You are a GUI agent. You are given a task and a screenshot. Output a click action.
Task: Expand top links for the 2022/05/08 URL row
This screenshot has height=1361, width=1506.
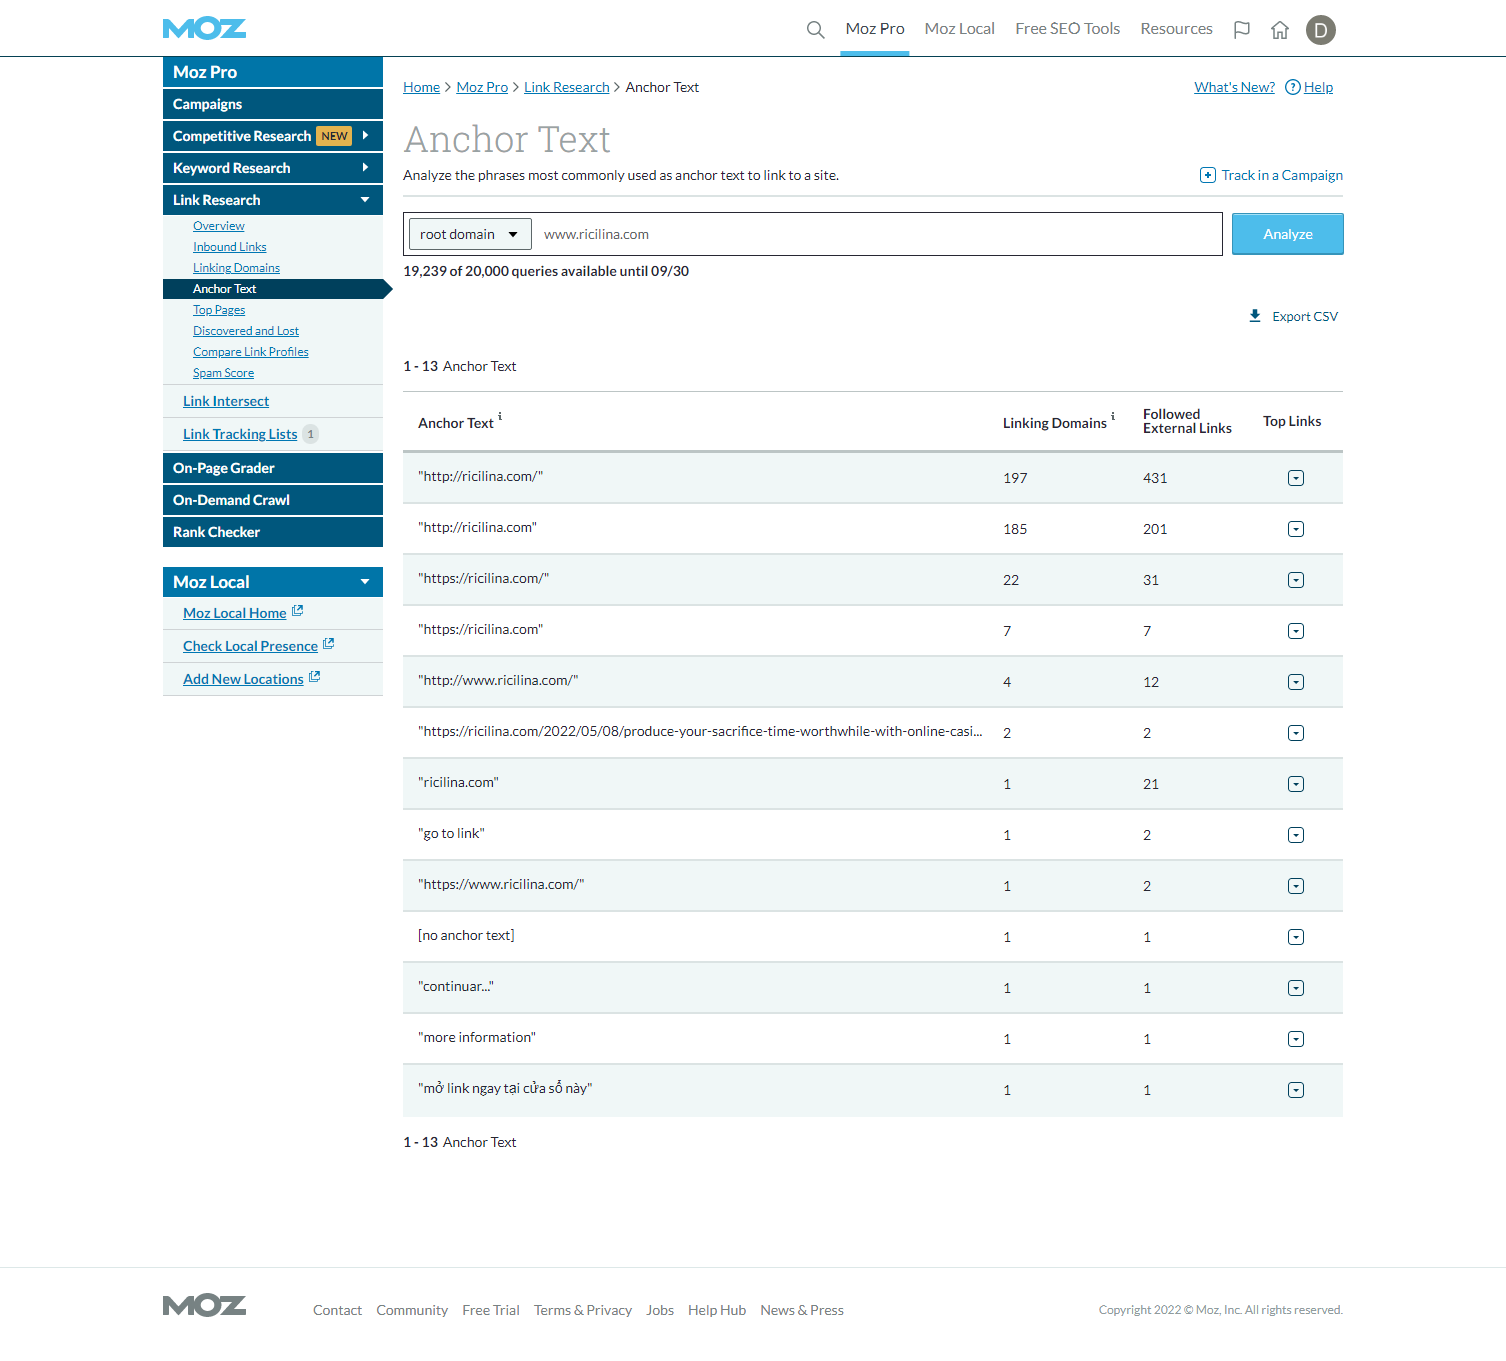point(1296,733)
